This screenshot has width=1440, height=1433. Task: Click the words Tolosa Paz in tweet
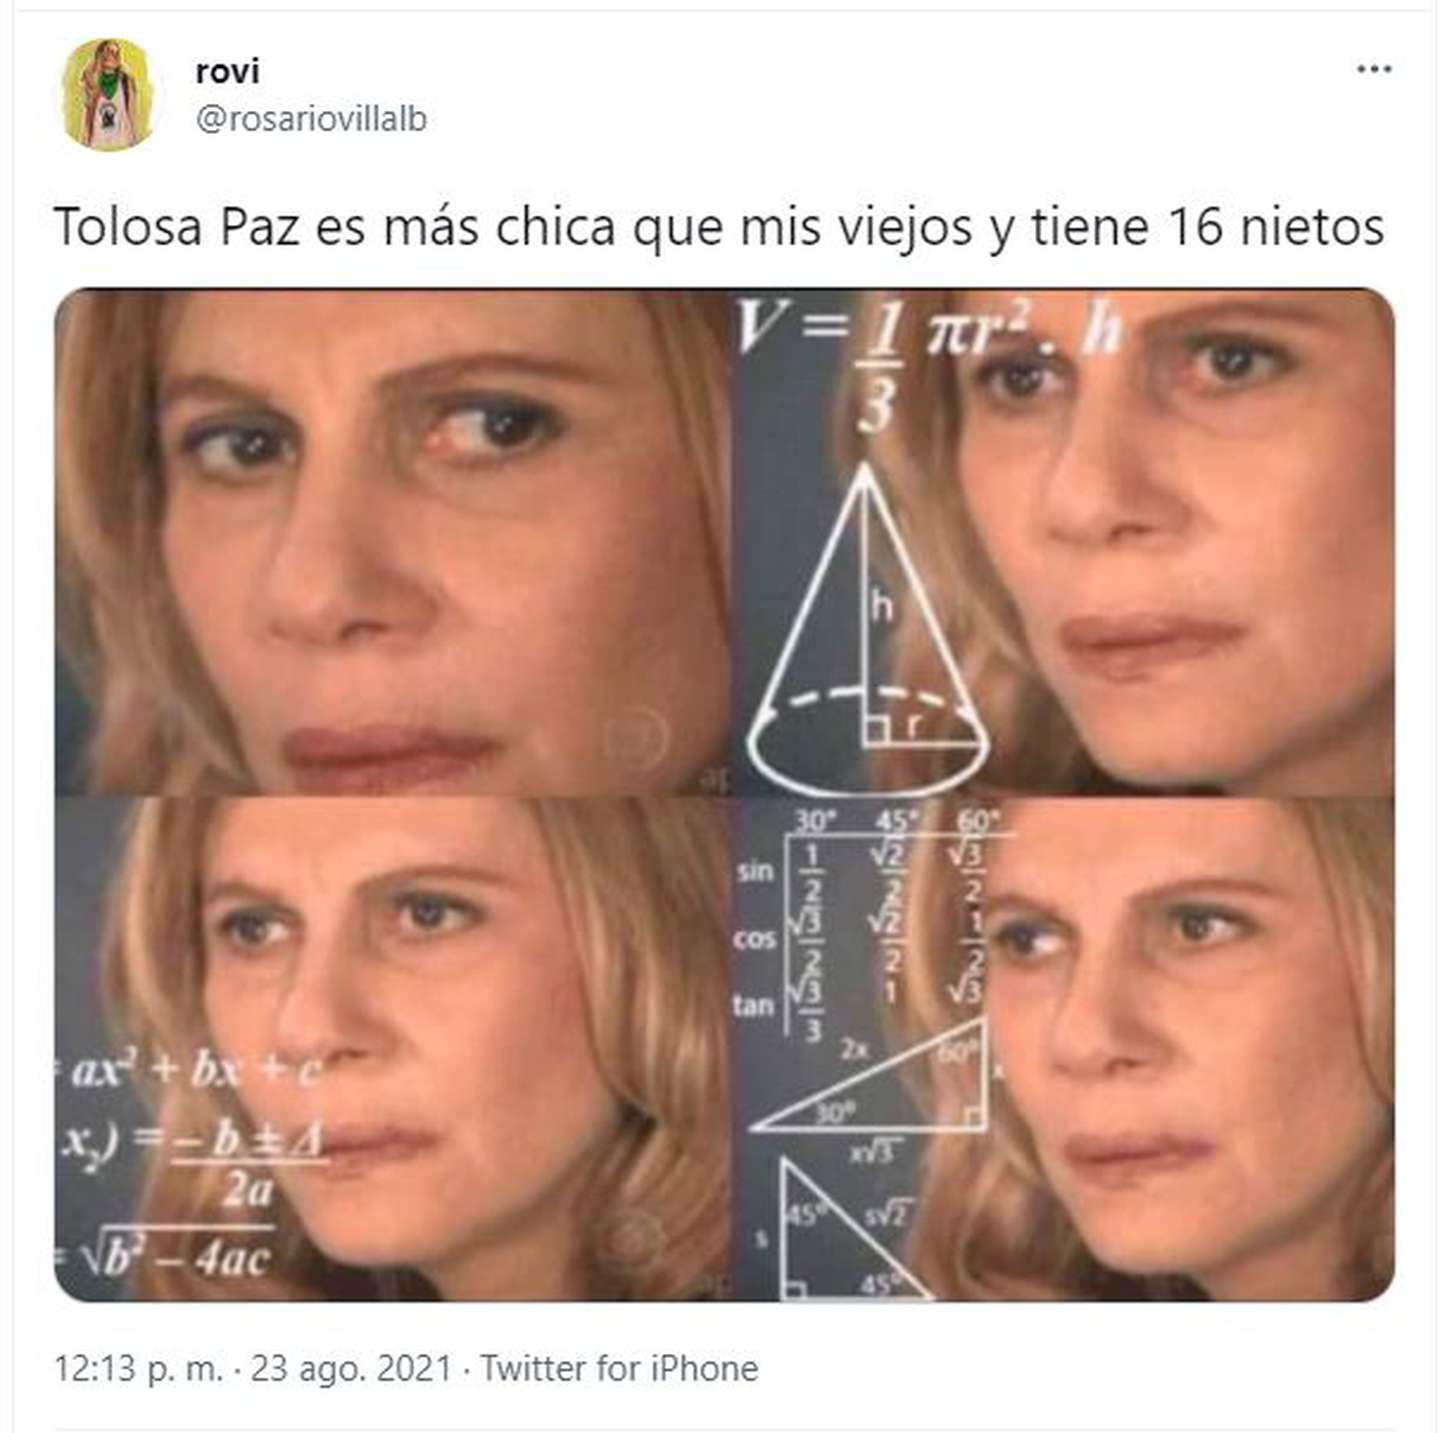point(177,227)
